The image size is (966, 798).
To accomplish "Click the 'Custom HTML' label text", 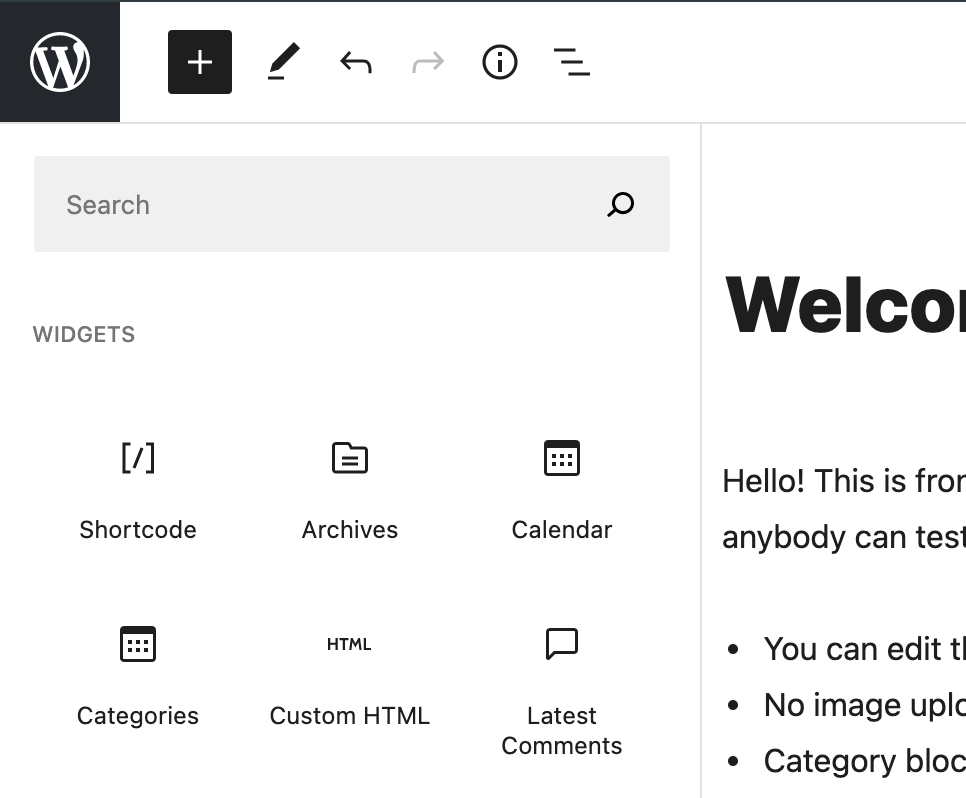I will click(350, 716).
